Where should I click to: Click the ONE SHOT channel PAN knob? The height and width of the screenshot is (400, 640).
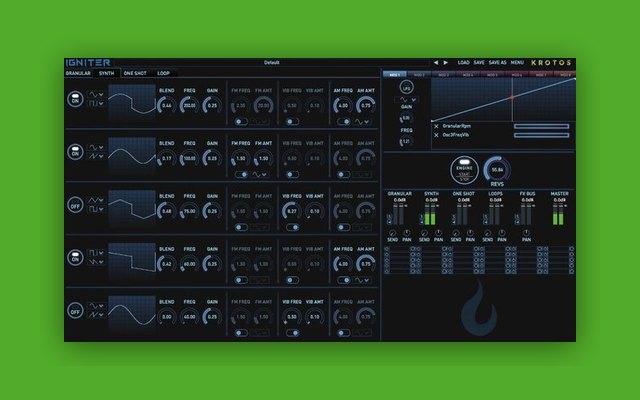click(x=470, y=233)
